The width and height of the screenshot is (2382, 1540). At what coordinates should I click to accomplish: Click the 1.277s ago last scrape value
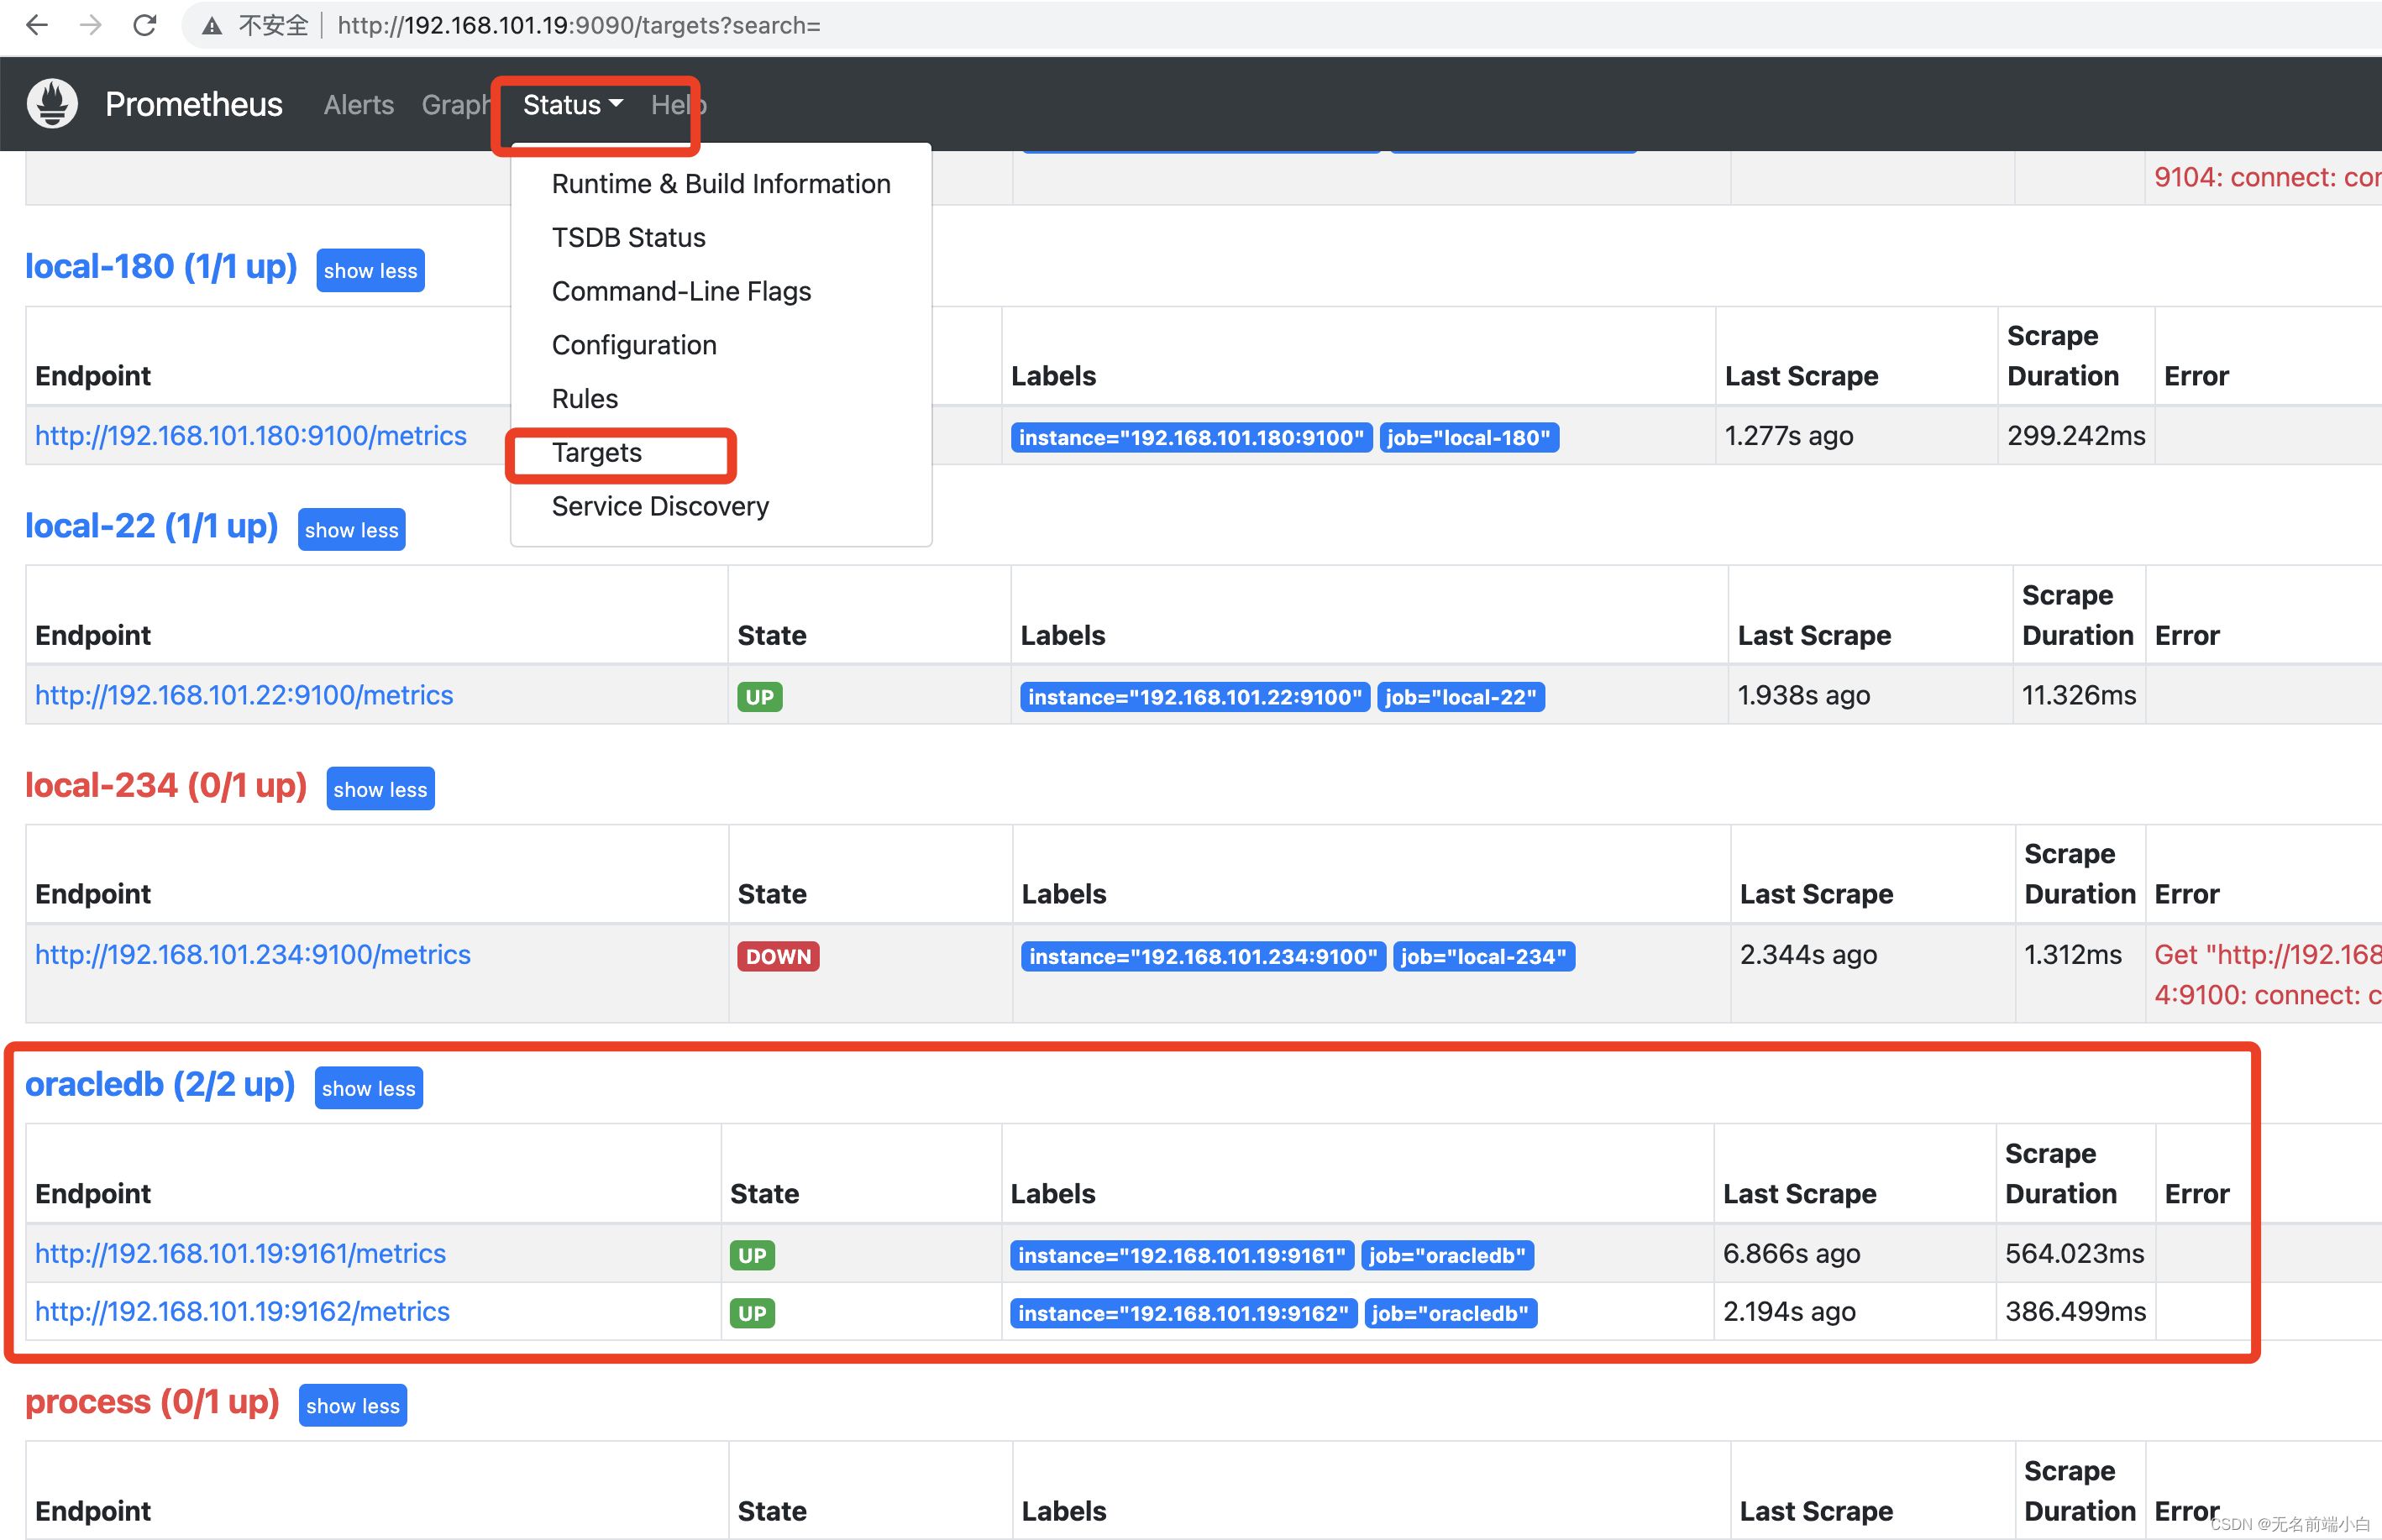[1788, 436]
